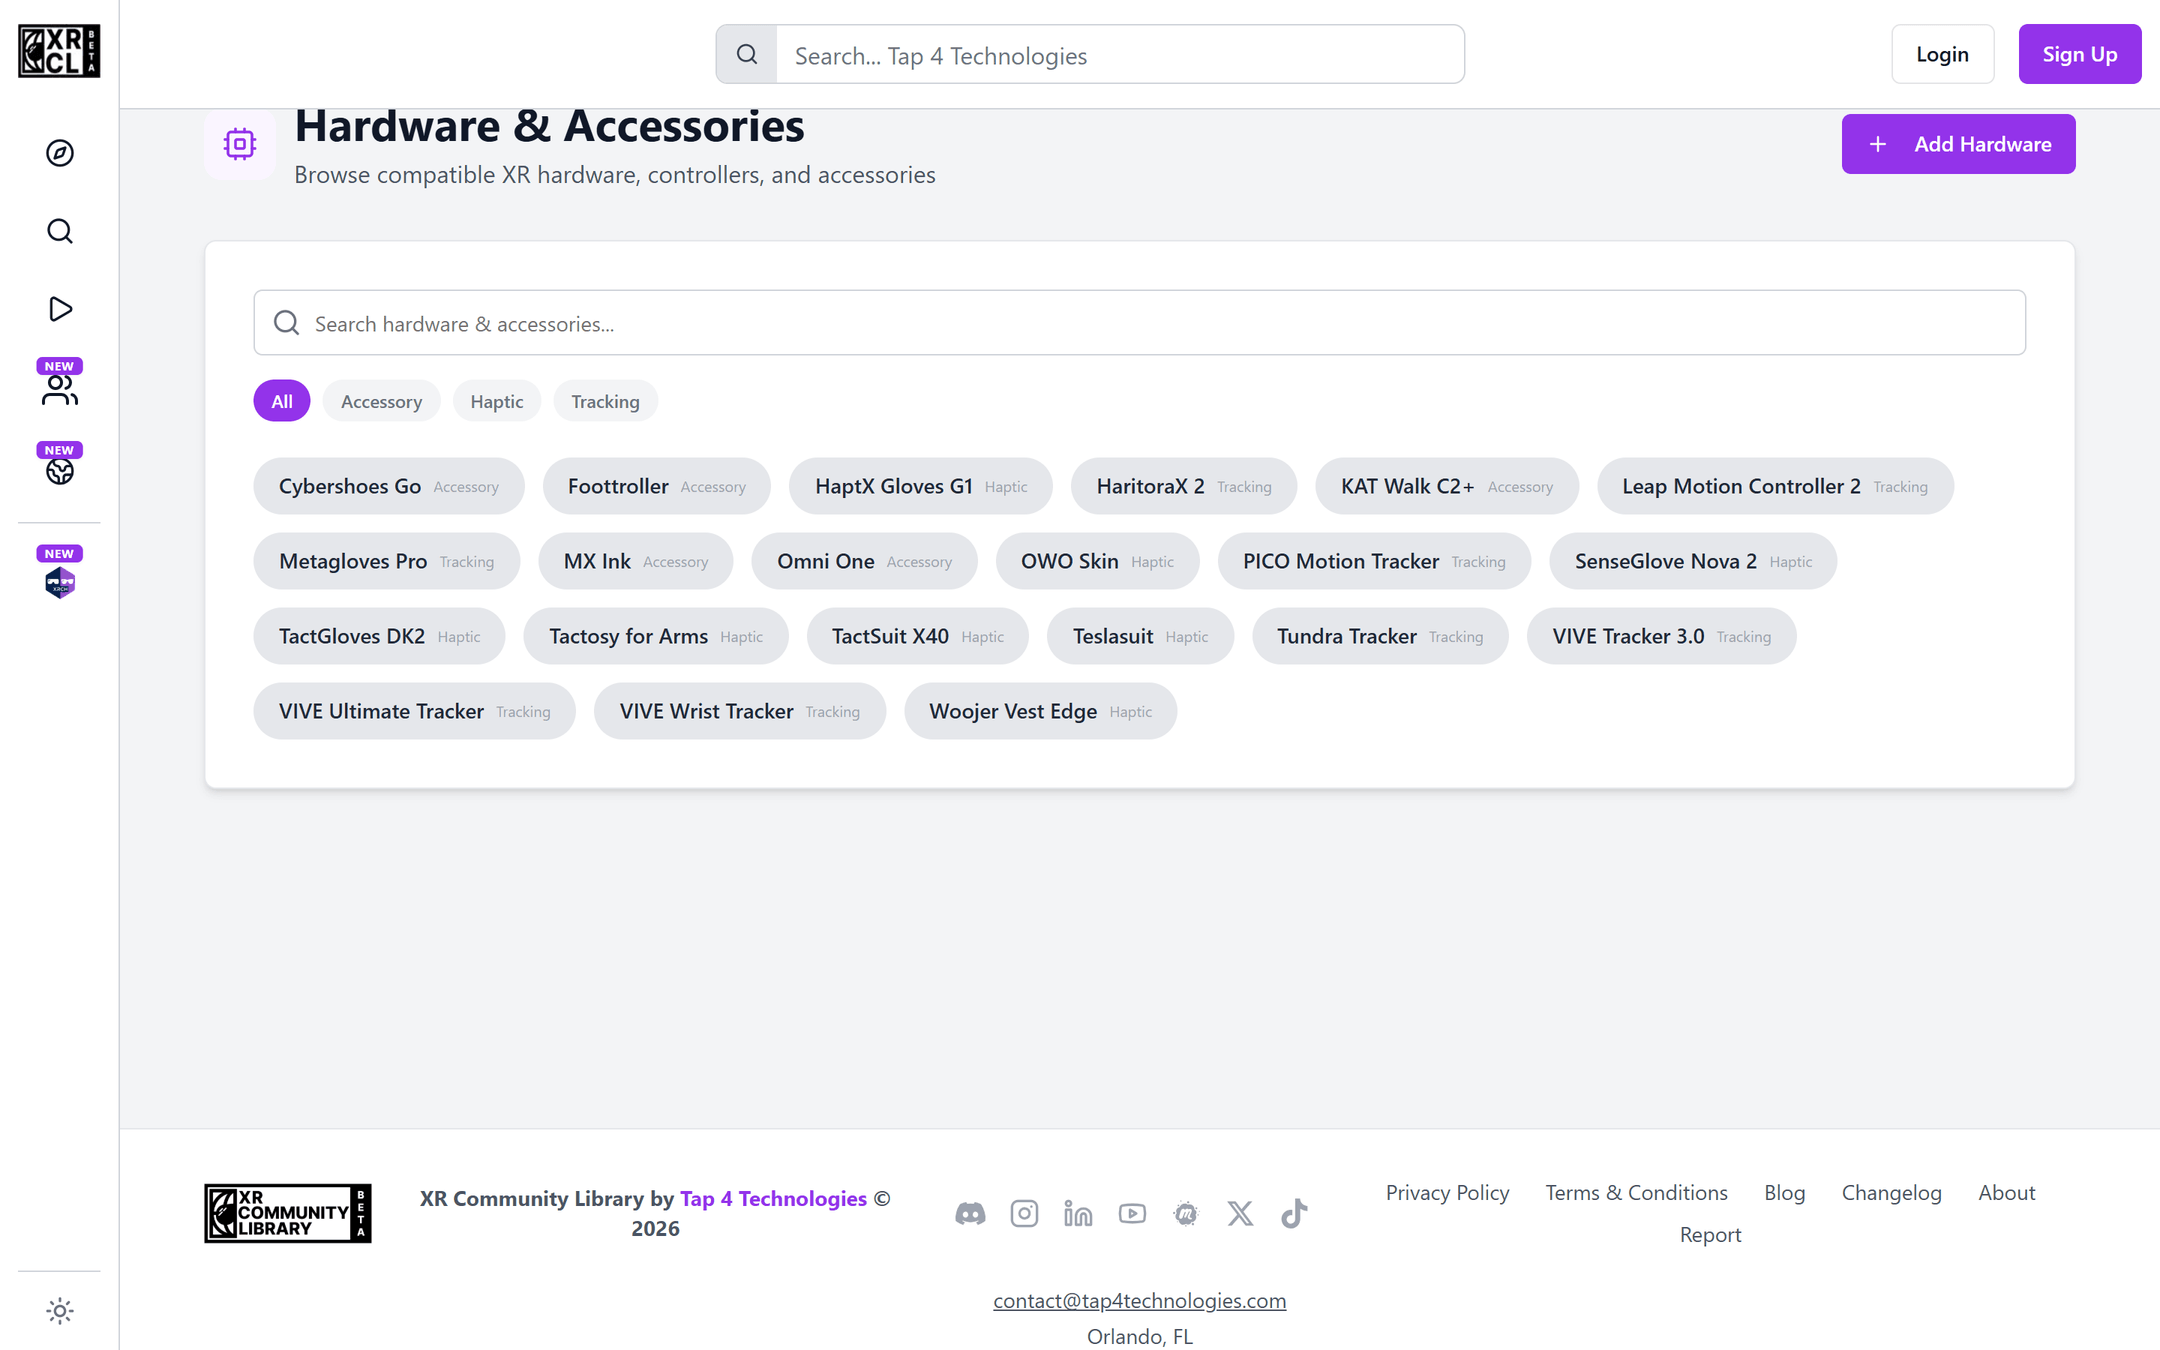This screenshot has width=2160, height=1350.
Task: Select the Foottroller hardware chip
Action: [657, 486]
